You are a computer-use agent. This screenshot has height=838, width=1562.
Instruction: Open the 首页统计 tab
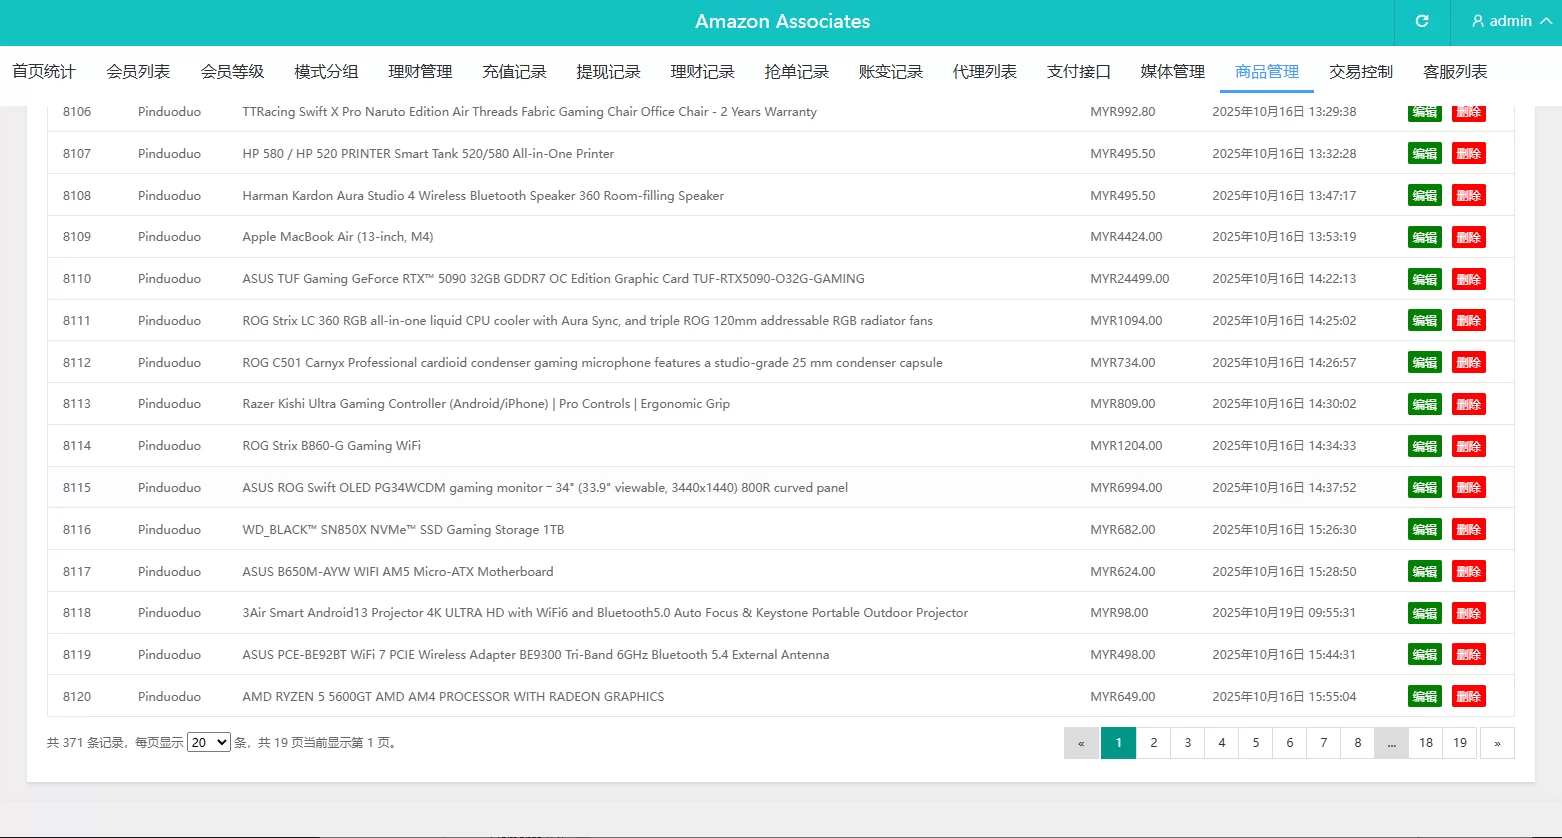[43, 71]
